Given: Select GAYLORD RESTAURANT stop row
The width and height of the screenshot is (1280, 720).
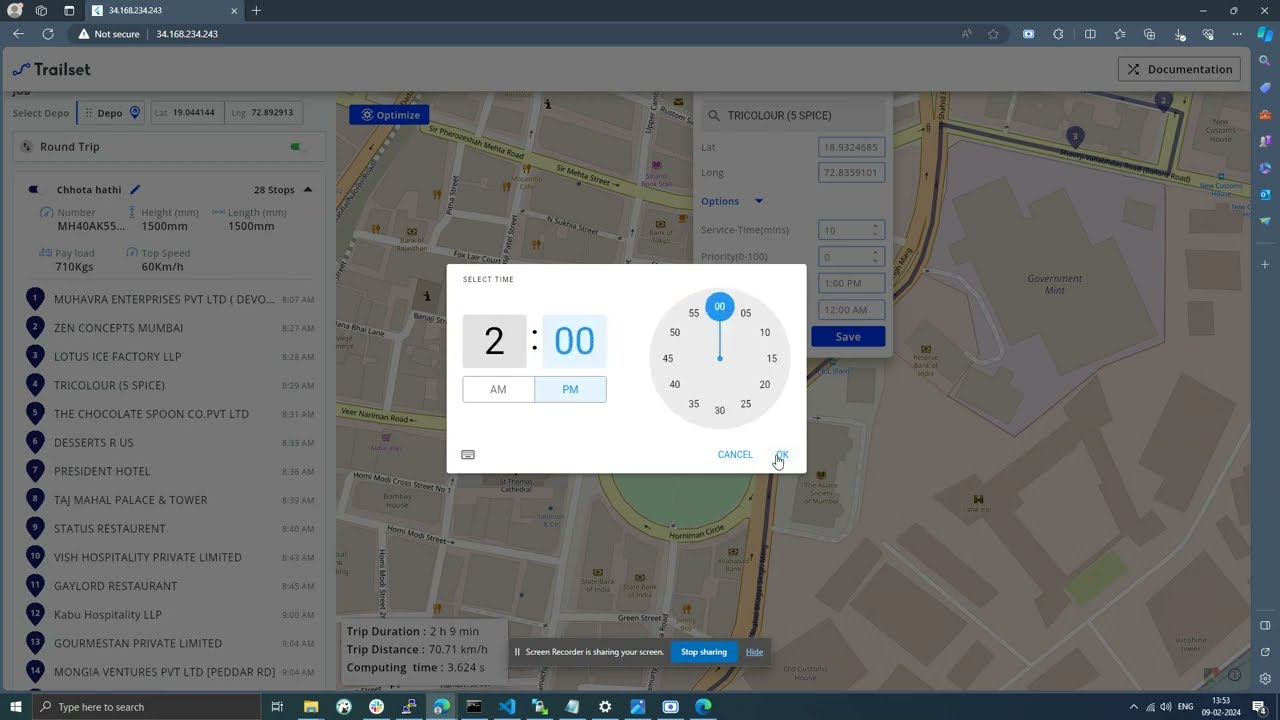Looking at the screenshot, I should [x=170, y=586].
